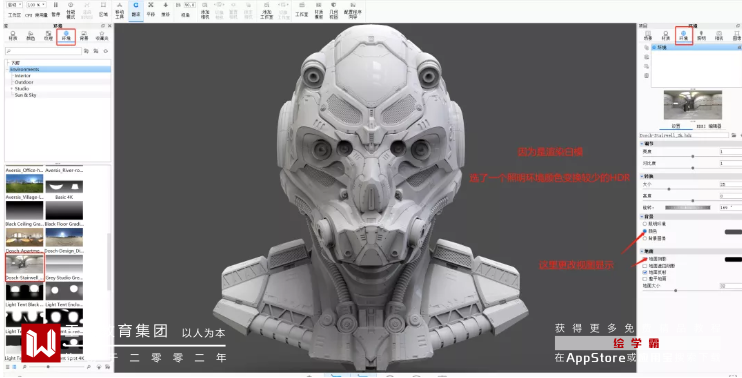Click the Region (区域) render icon
742x378 pixels.
103,9
